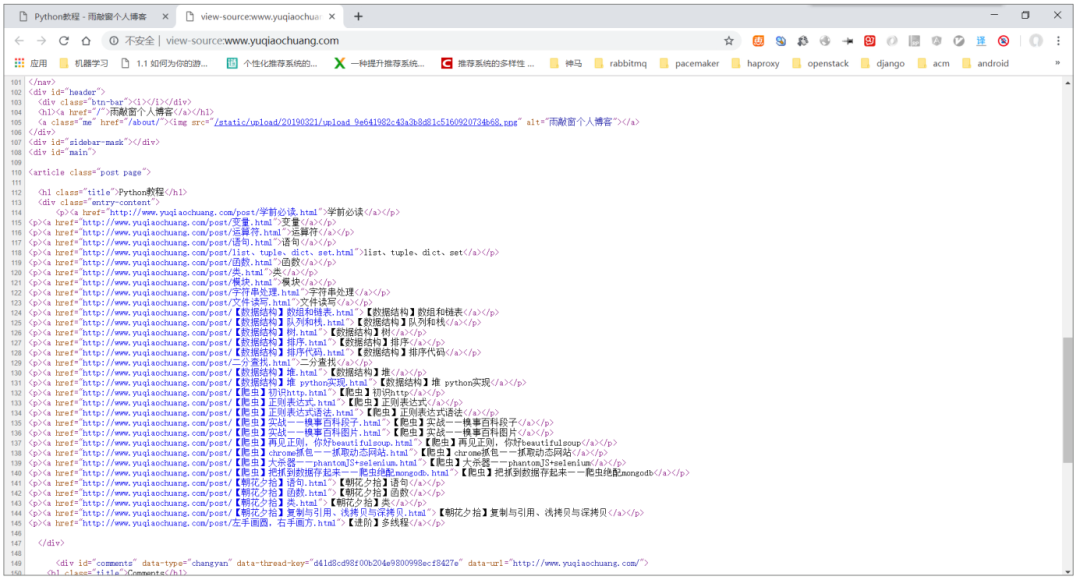Click the user profile avatar icon
The image size is (1080, 580).
tap(1035, 41)
